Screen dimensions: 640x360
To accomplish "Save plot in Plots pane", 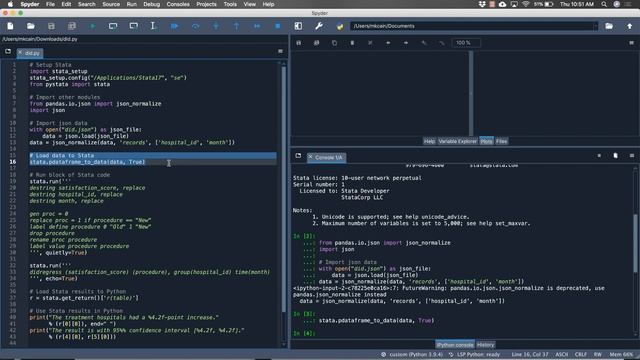I will point(299,43).
